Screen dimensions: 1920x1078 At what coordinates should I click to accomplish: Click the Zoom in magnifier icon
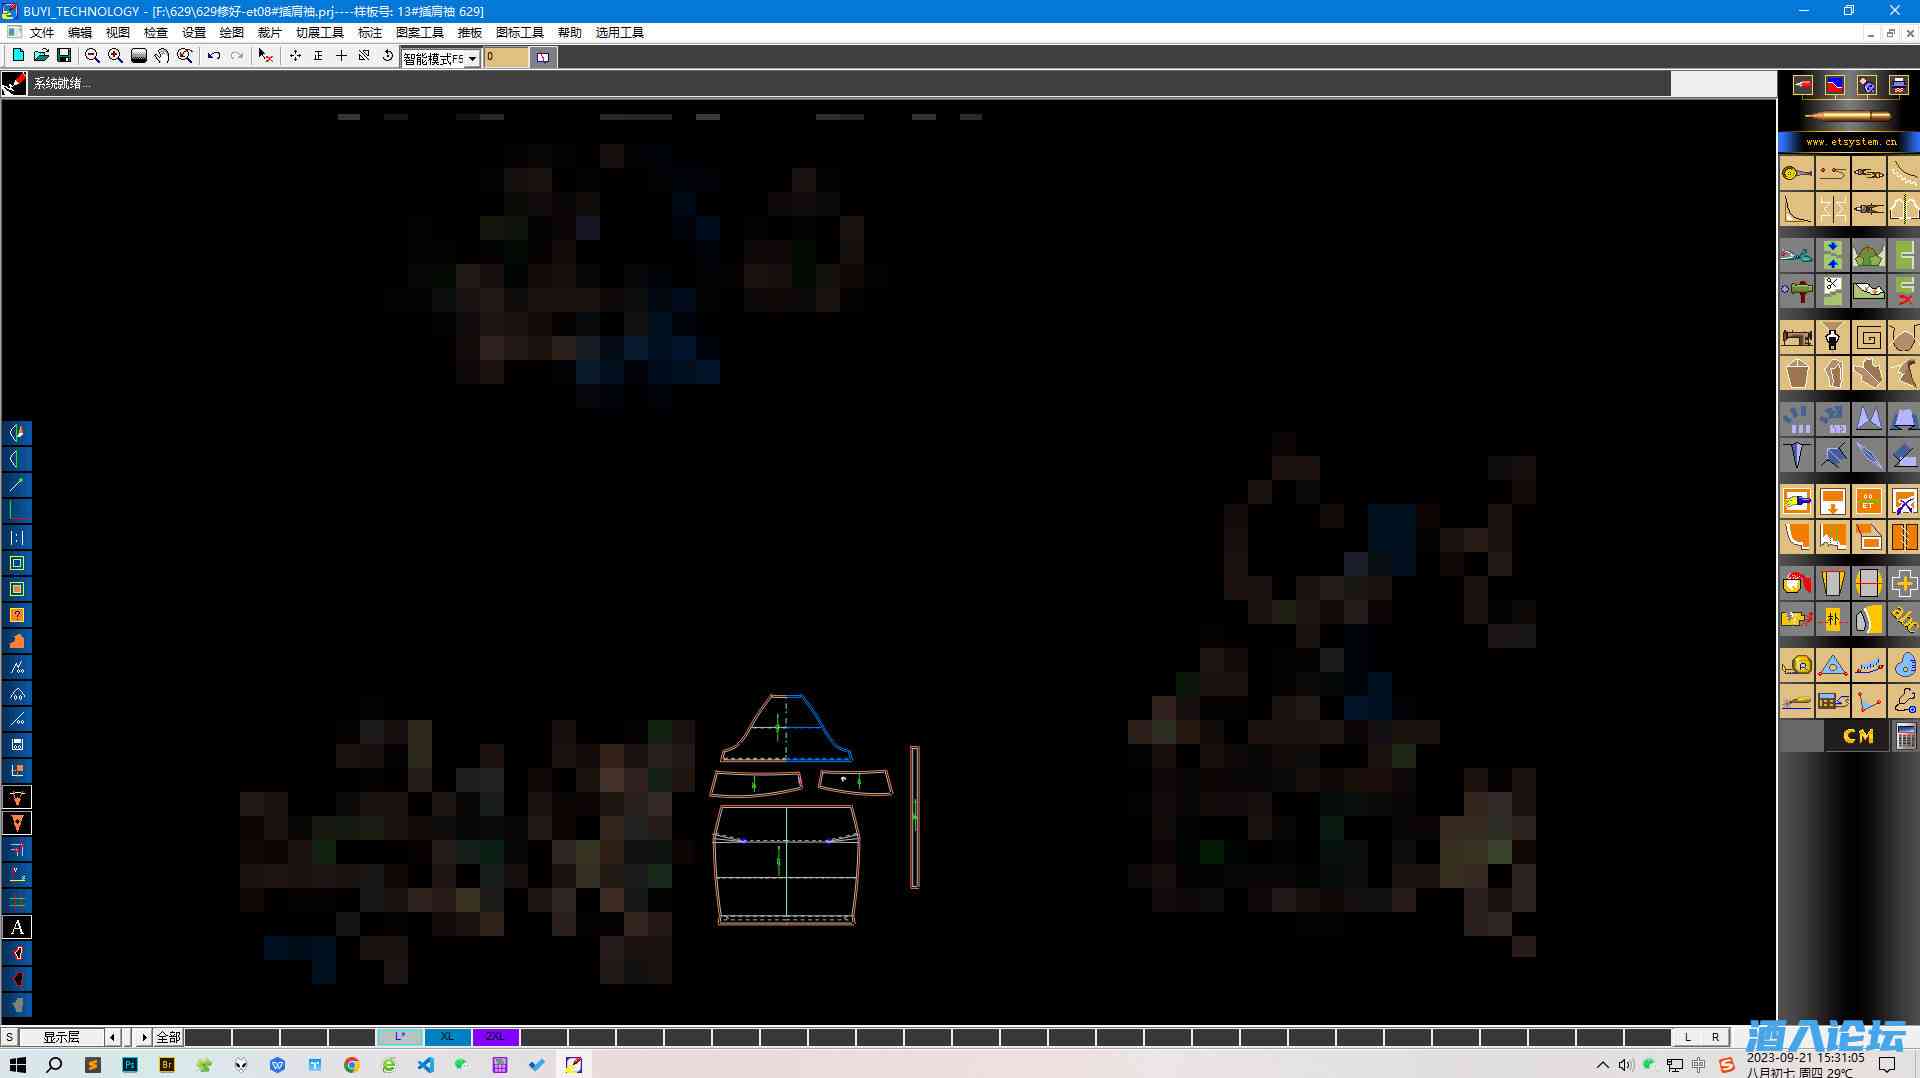115,56
